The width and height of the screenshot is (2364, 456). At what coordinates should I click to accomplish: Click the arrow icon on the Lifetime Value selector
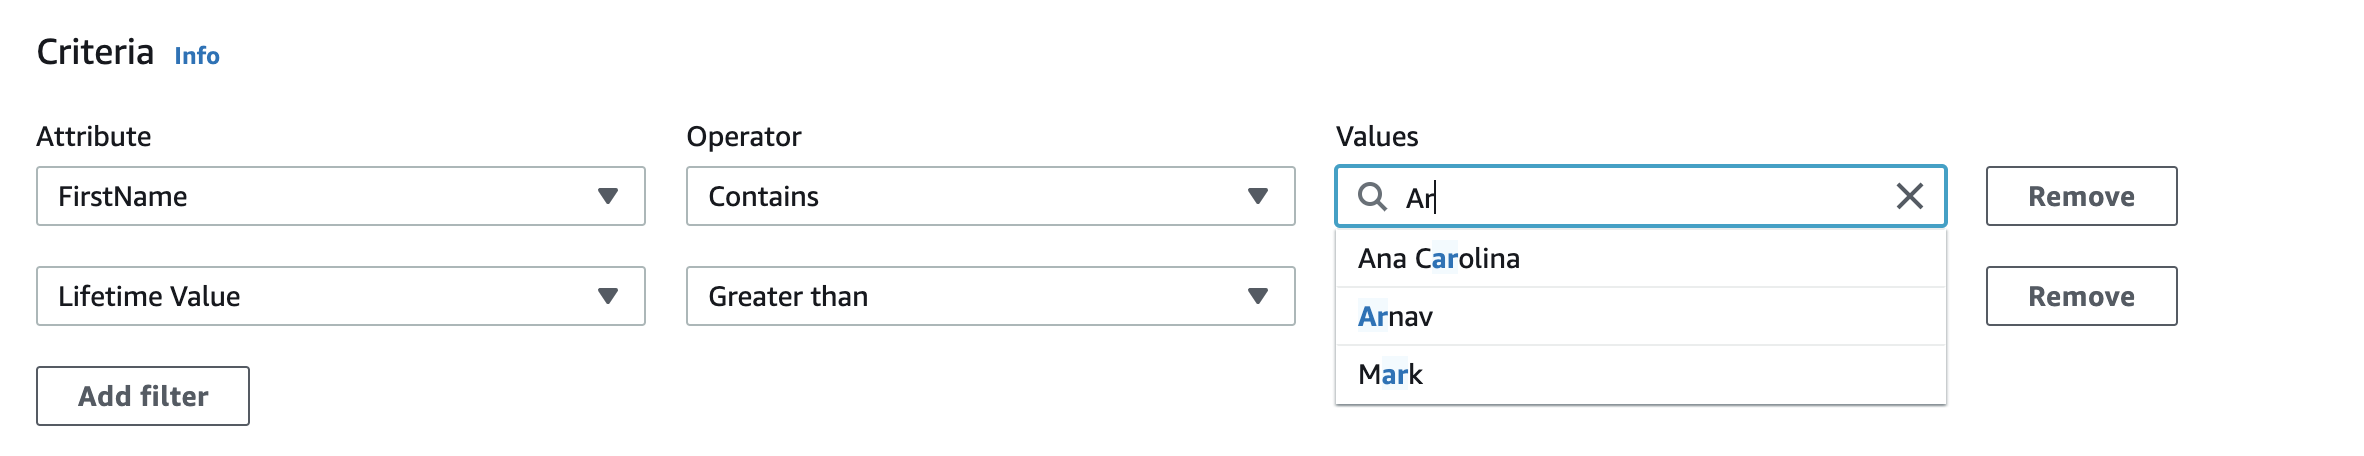(607, 297)
